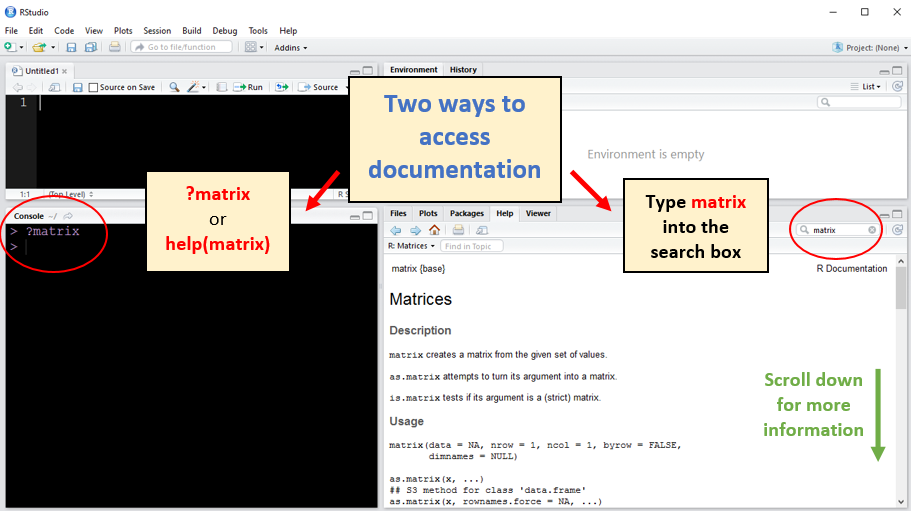Expand the R: Matrices topic dropdown

(411, 246)
